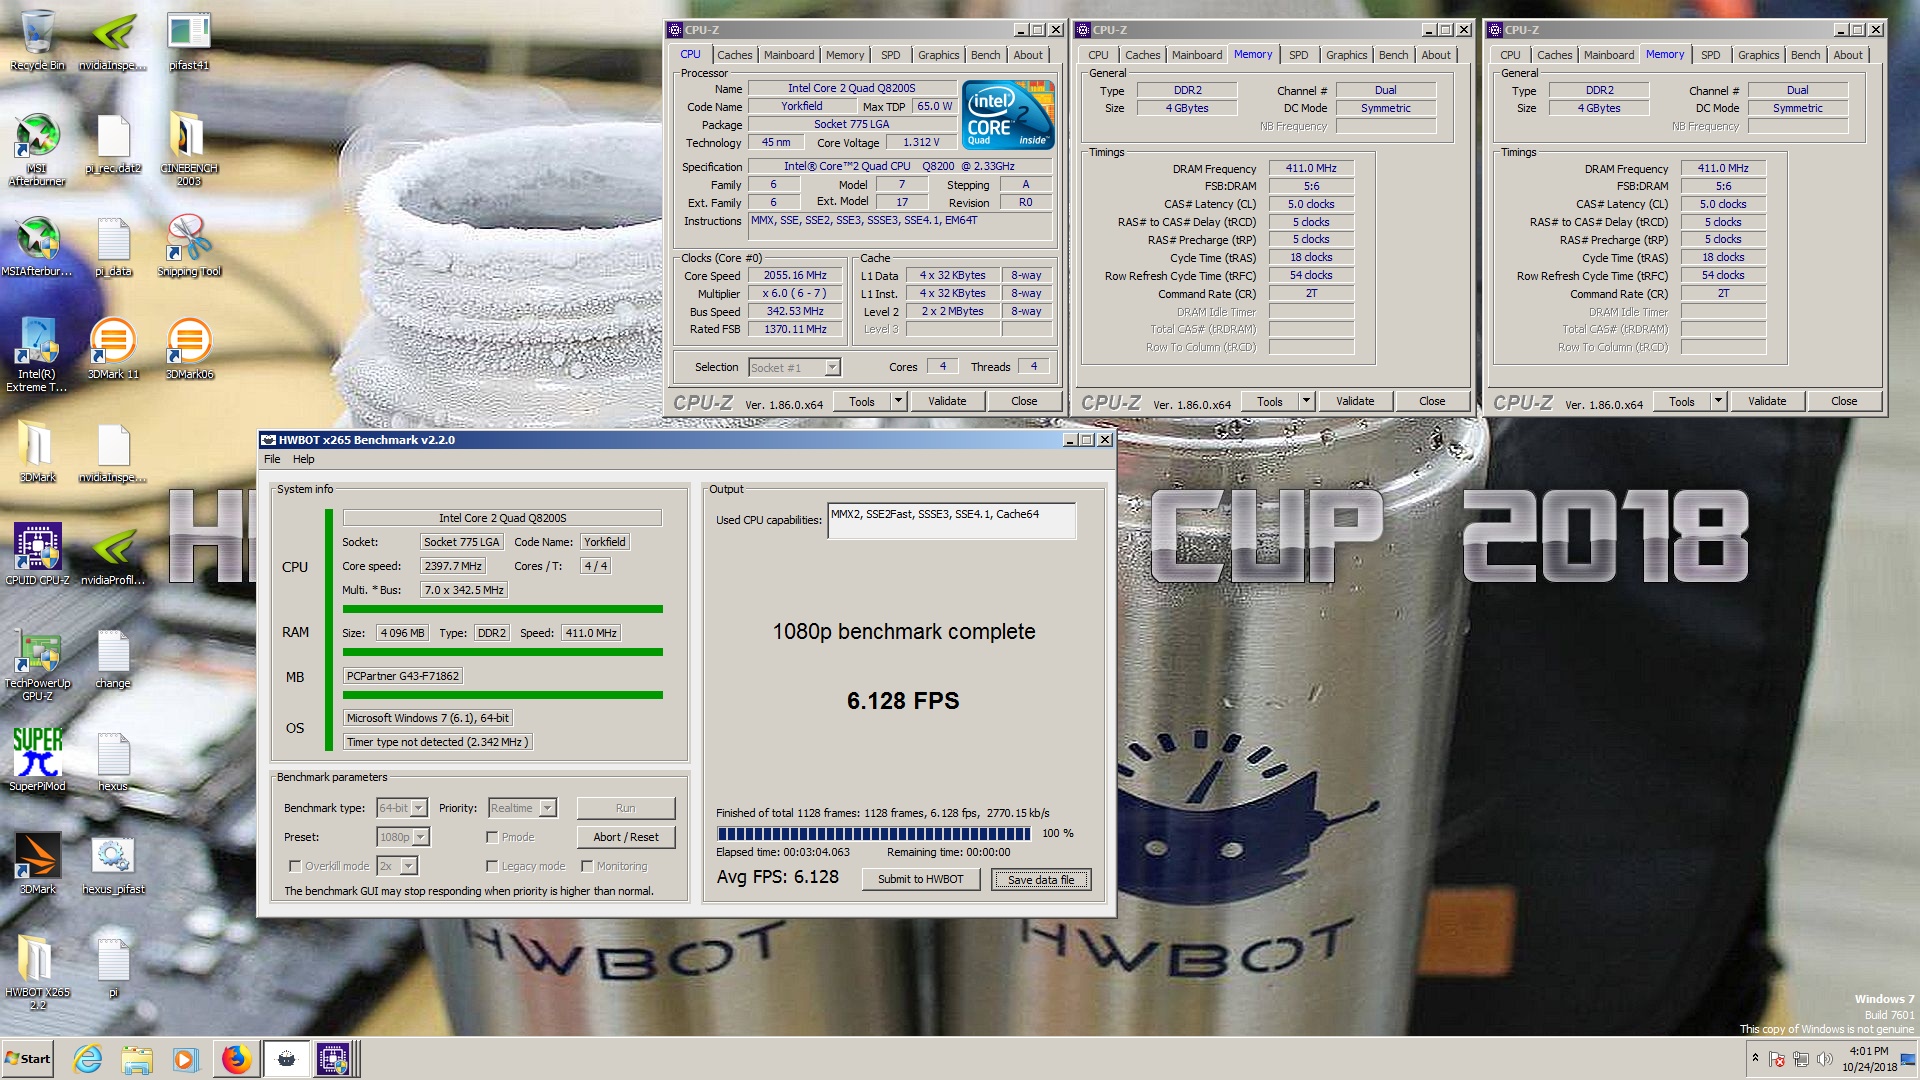Expand Tools dropdown arrow in right CPU-Z window
The image size is (1920, 1080).
[x=1718, y=401]
